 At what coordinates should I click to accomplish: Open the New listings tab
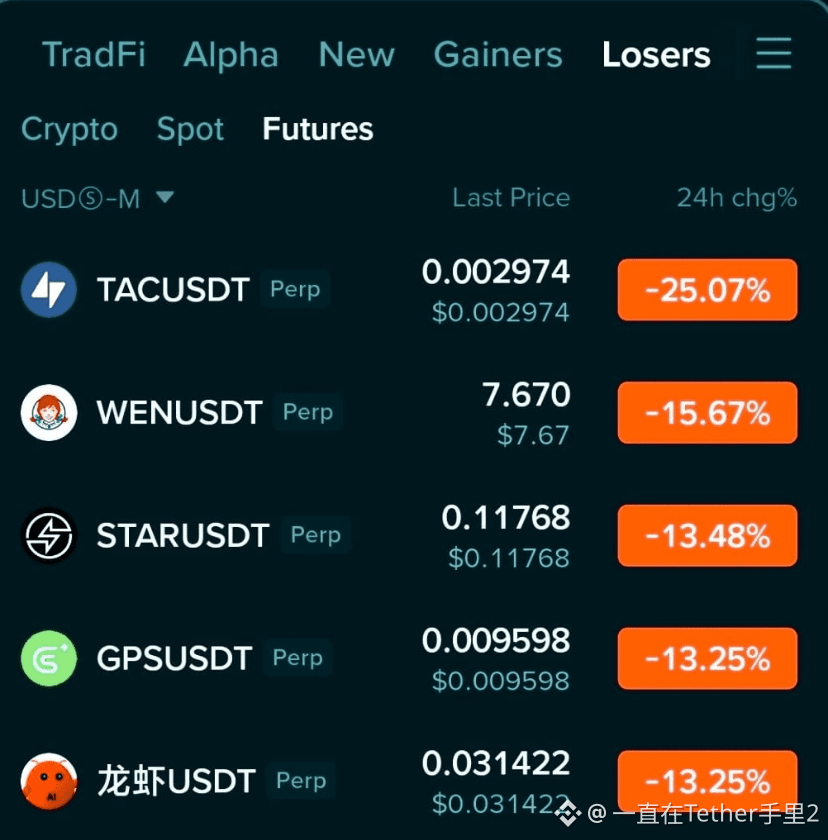click(x=356, y=55)
